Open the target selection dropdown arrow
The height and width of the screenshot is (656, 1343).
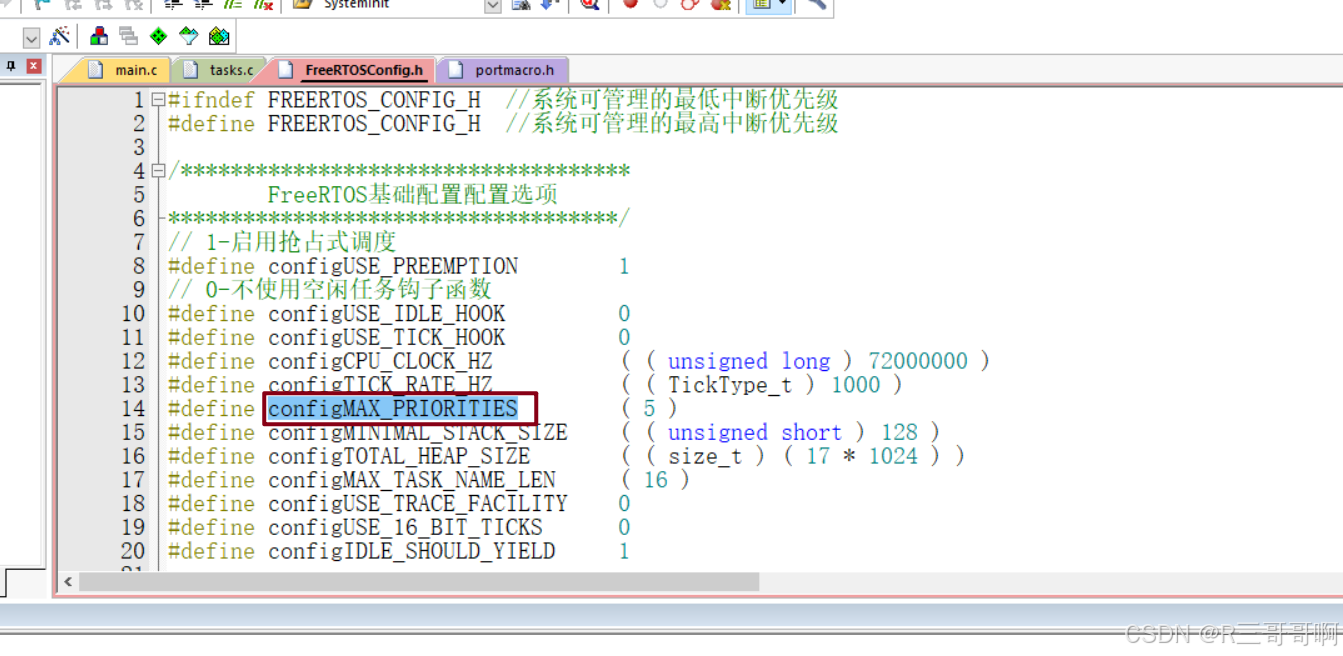pyautogui.click(x=31, y=38)
